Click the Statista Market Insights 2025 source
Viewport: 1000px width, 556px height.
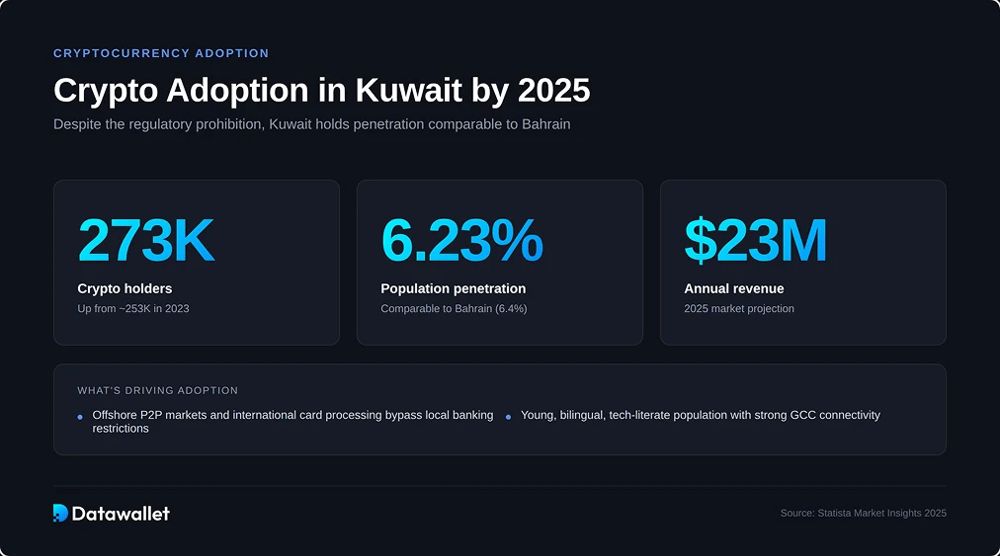click(x=864, y=513)
